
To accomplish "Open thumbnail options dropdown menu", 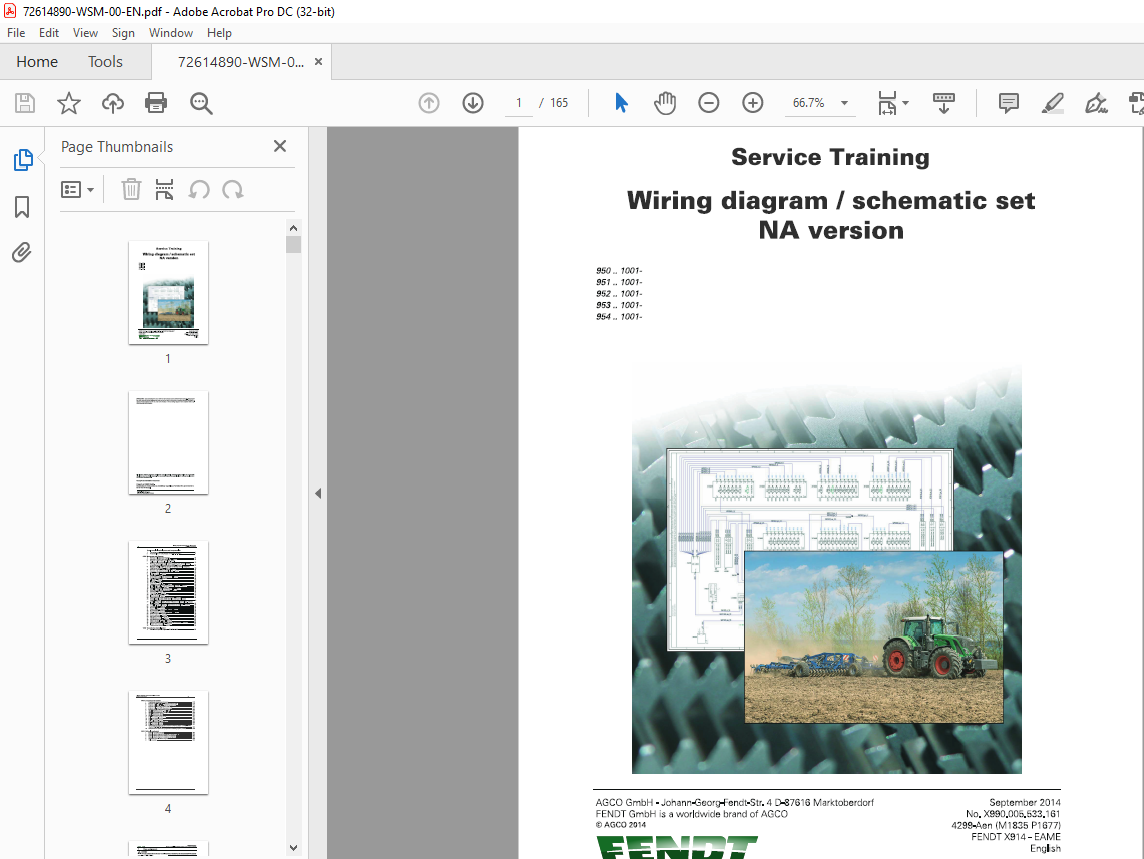I will [x=77, y=190].
